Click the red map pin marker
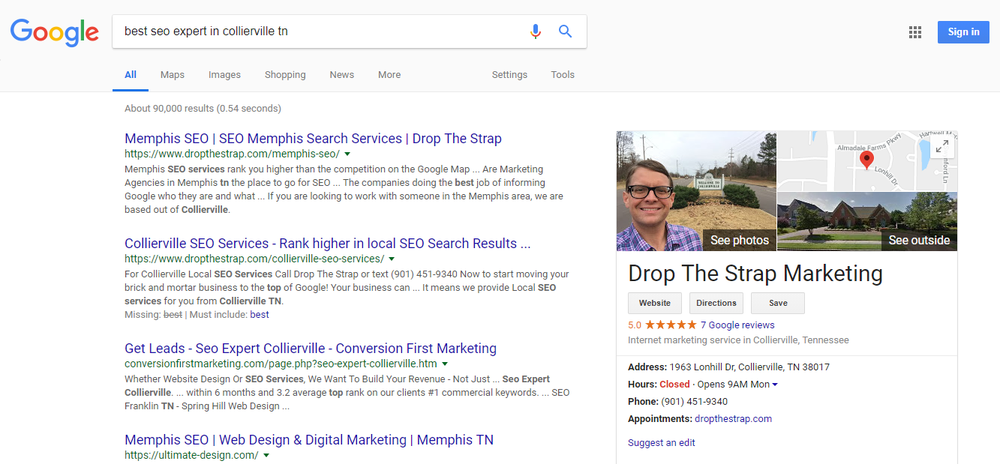The image size is (1000, 464). 866,159
